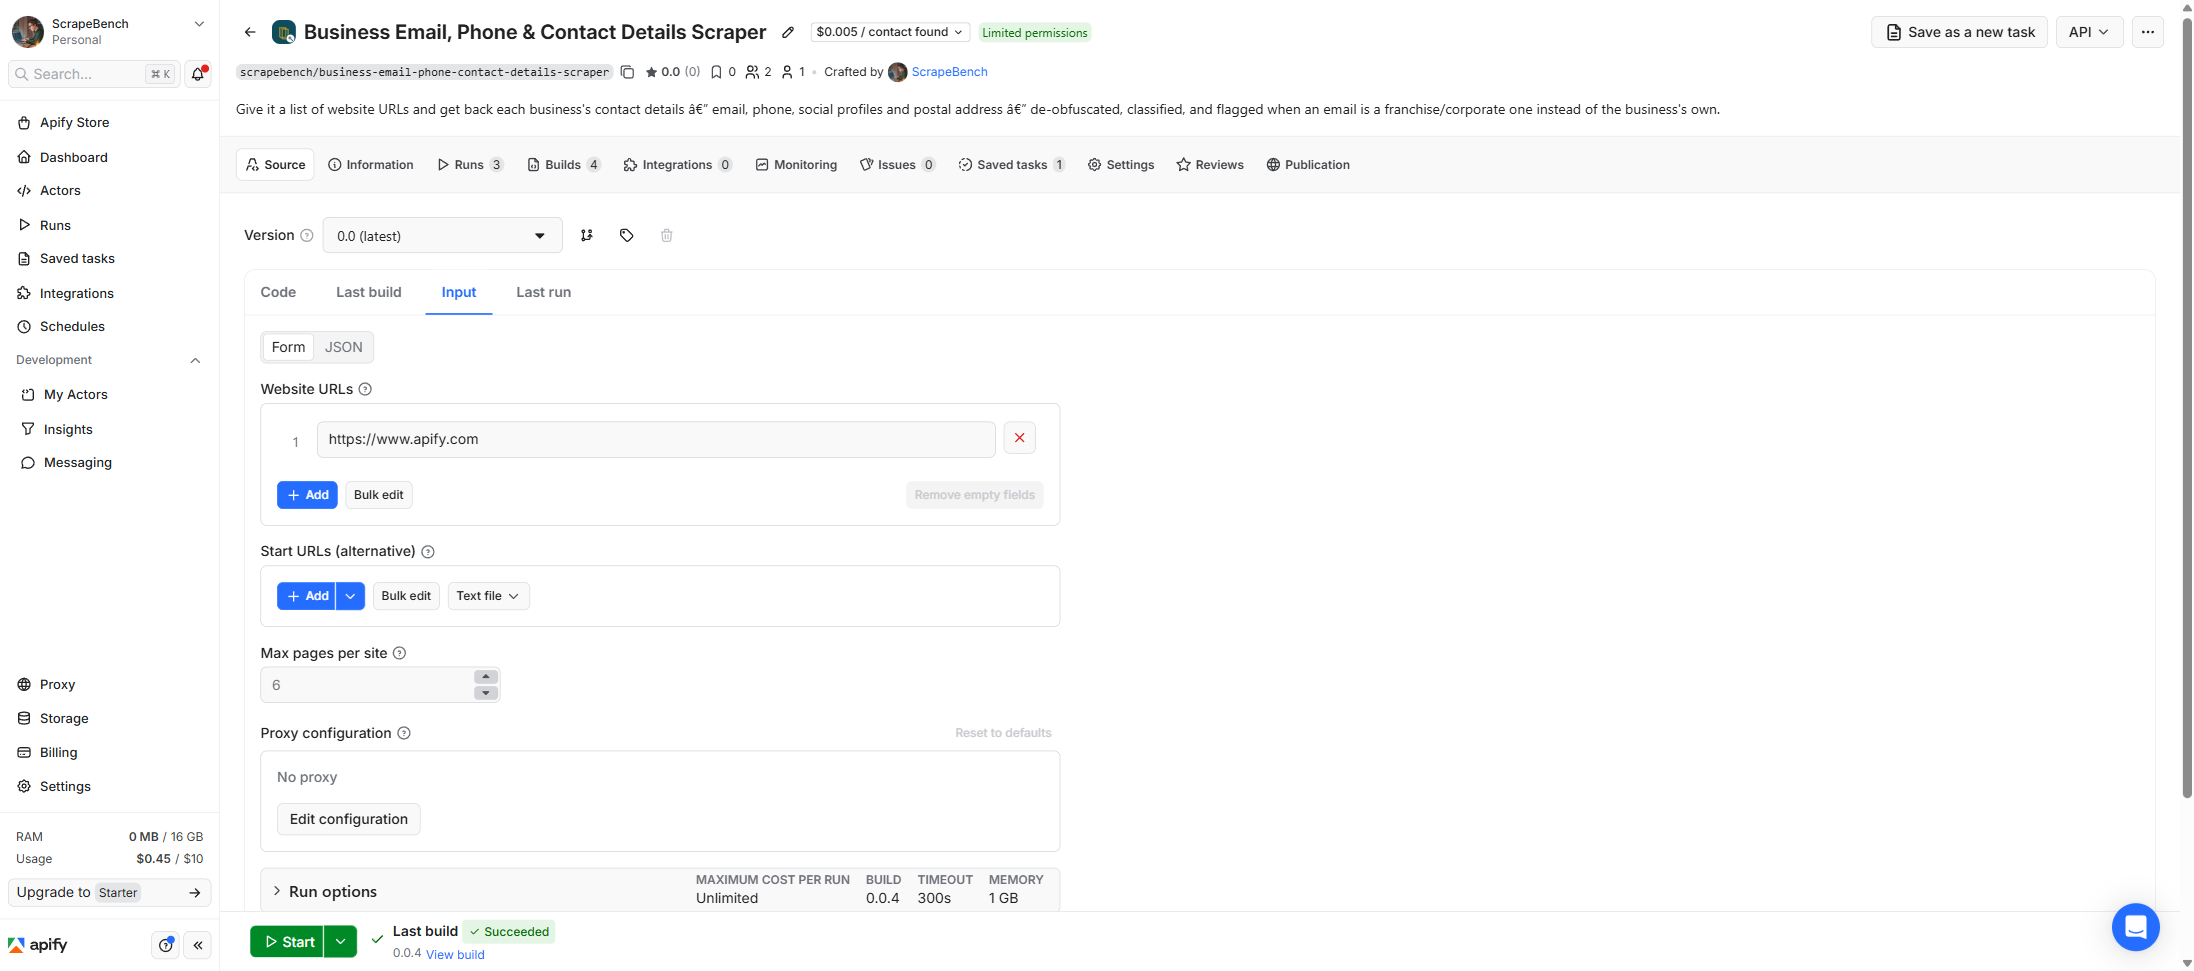Collapse the sidebar with double-chevron icon
2194x971 pixels.
tap(198, 945)
